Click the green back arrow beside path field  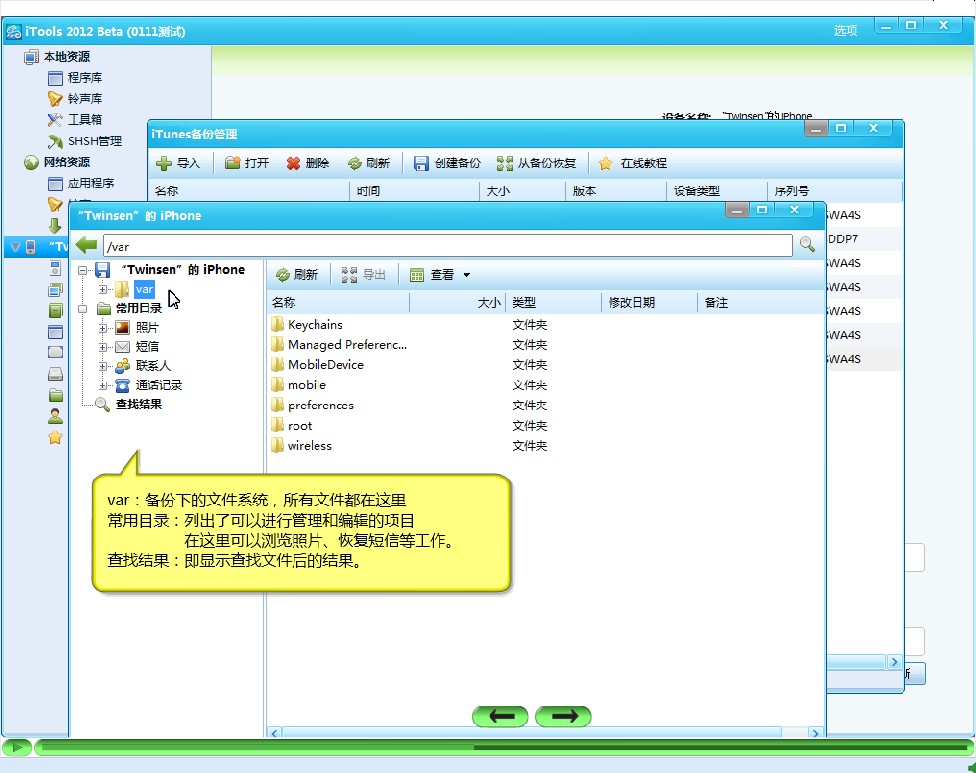pyautogui.click(x=86, y=245)
